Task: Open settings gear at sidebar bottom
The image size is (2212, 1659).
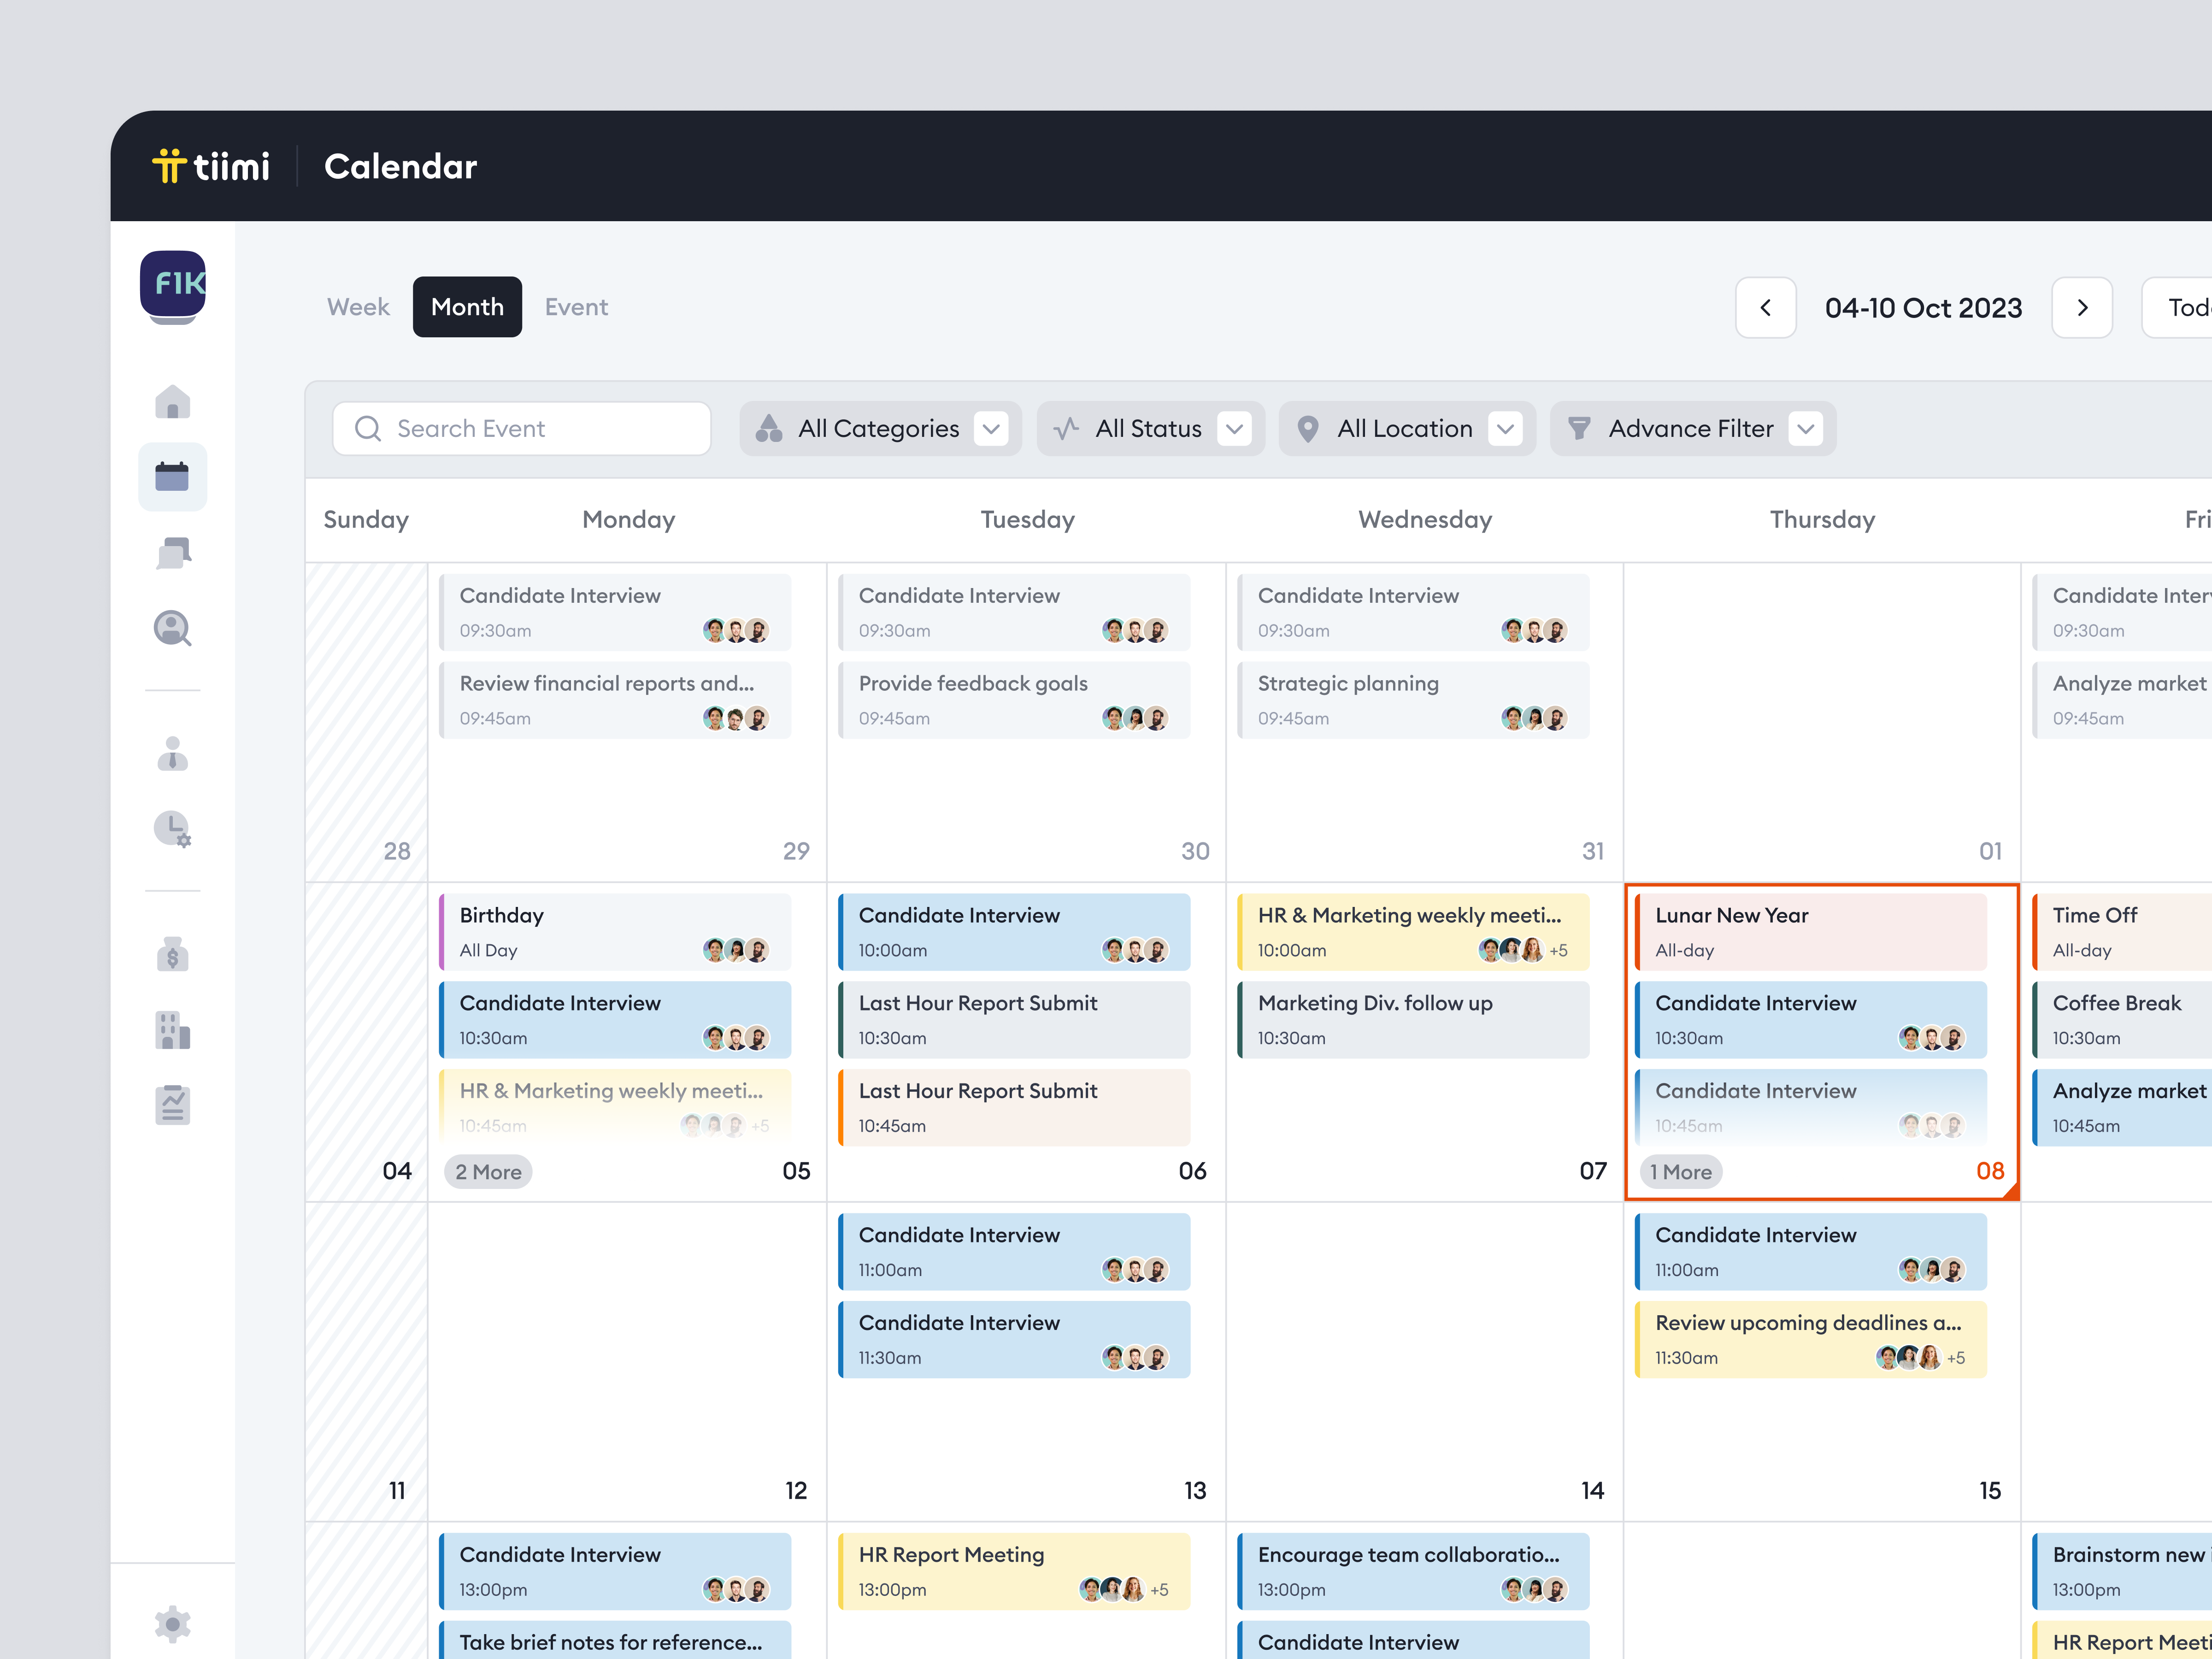Action: click(x=172, y=1623)
